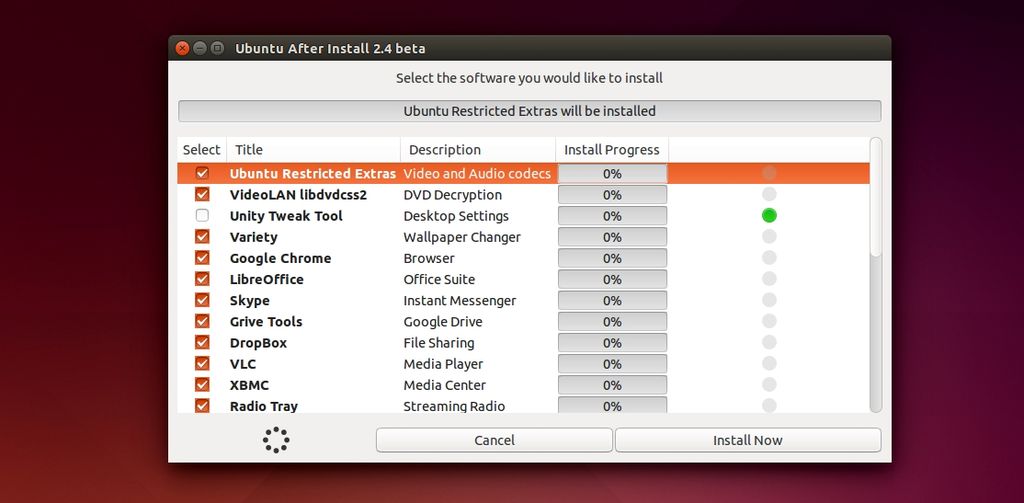Click the 'Streaming Radio' description
Viewport: 1024px width, 503px height.
(x=454, y=406)
